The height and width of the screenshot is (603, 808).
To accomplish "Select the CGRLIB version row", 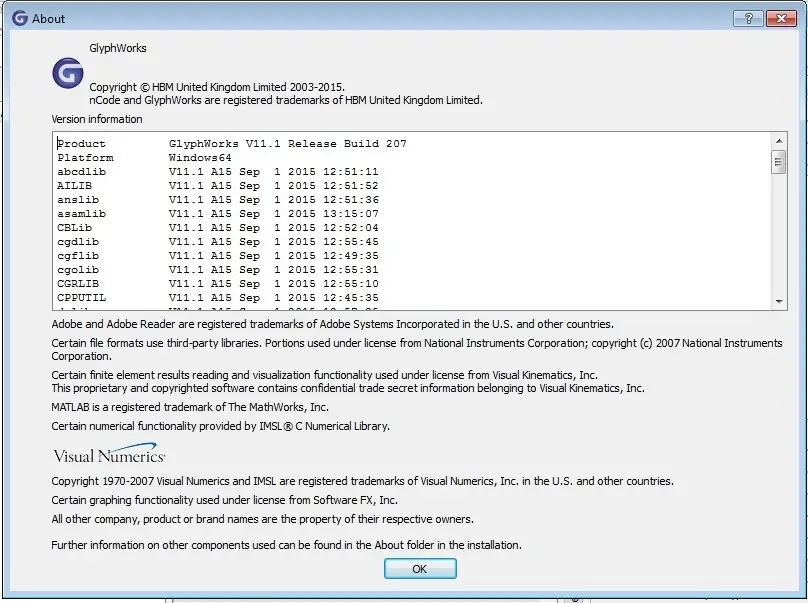I will pos(217,283).
